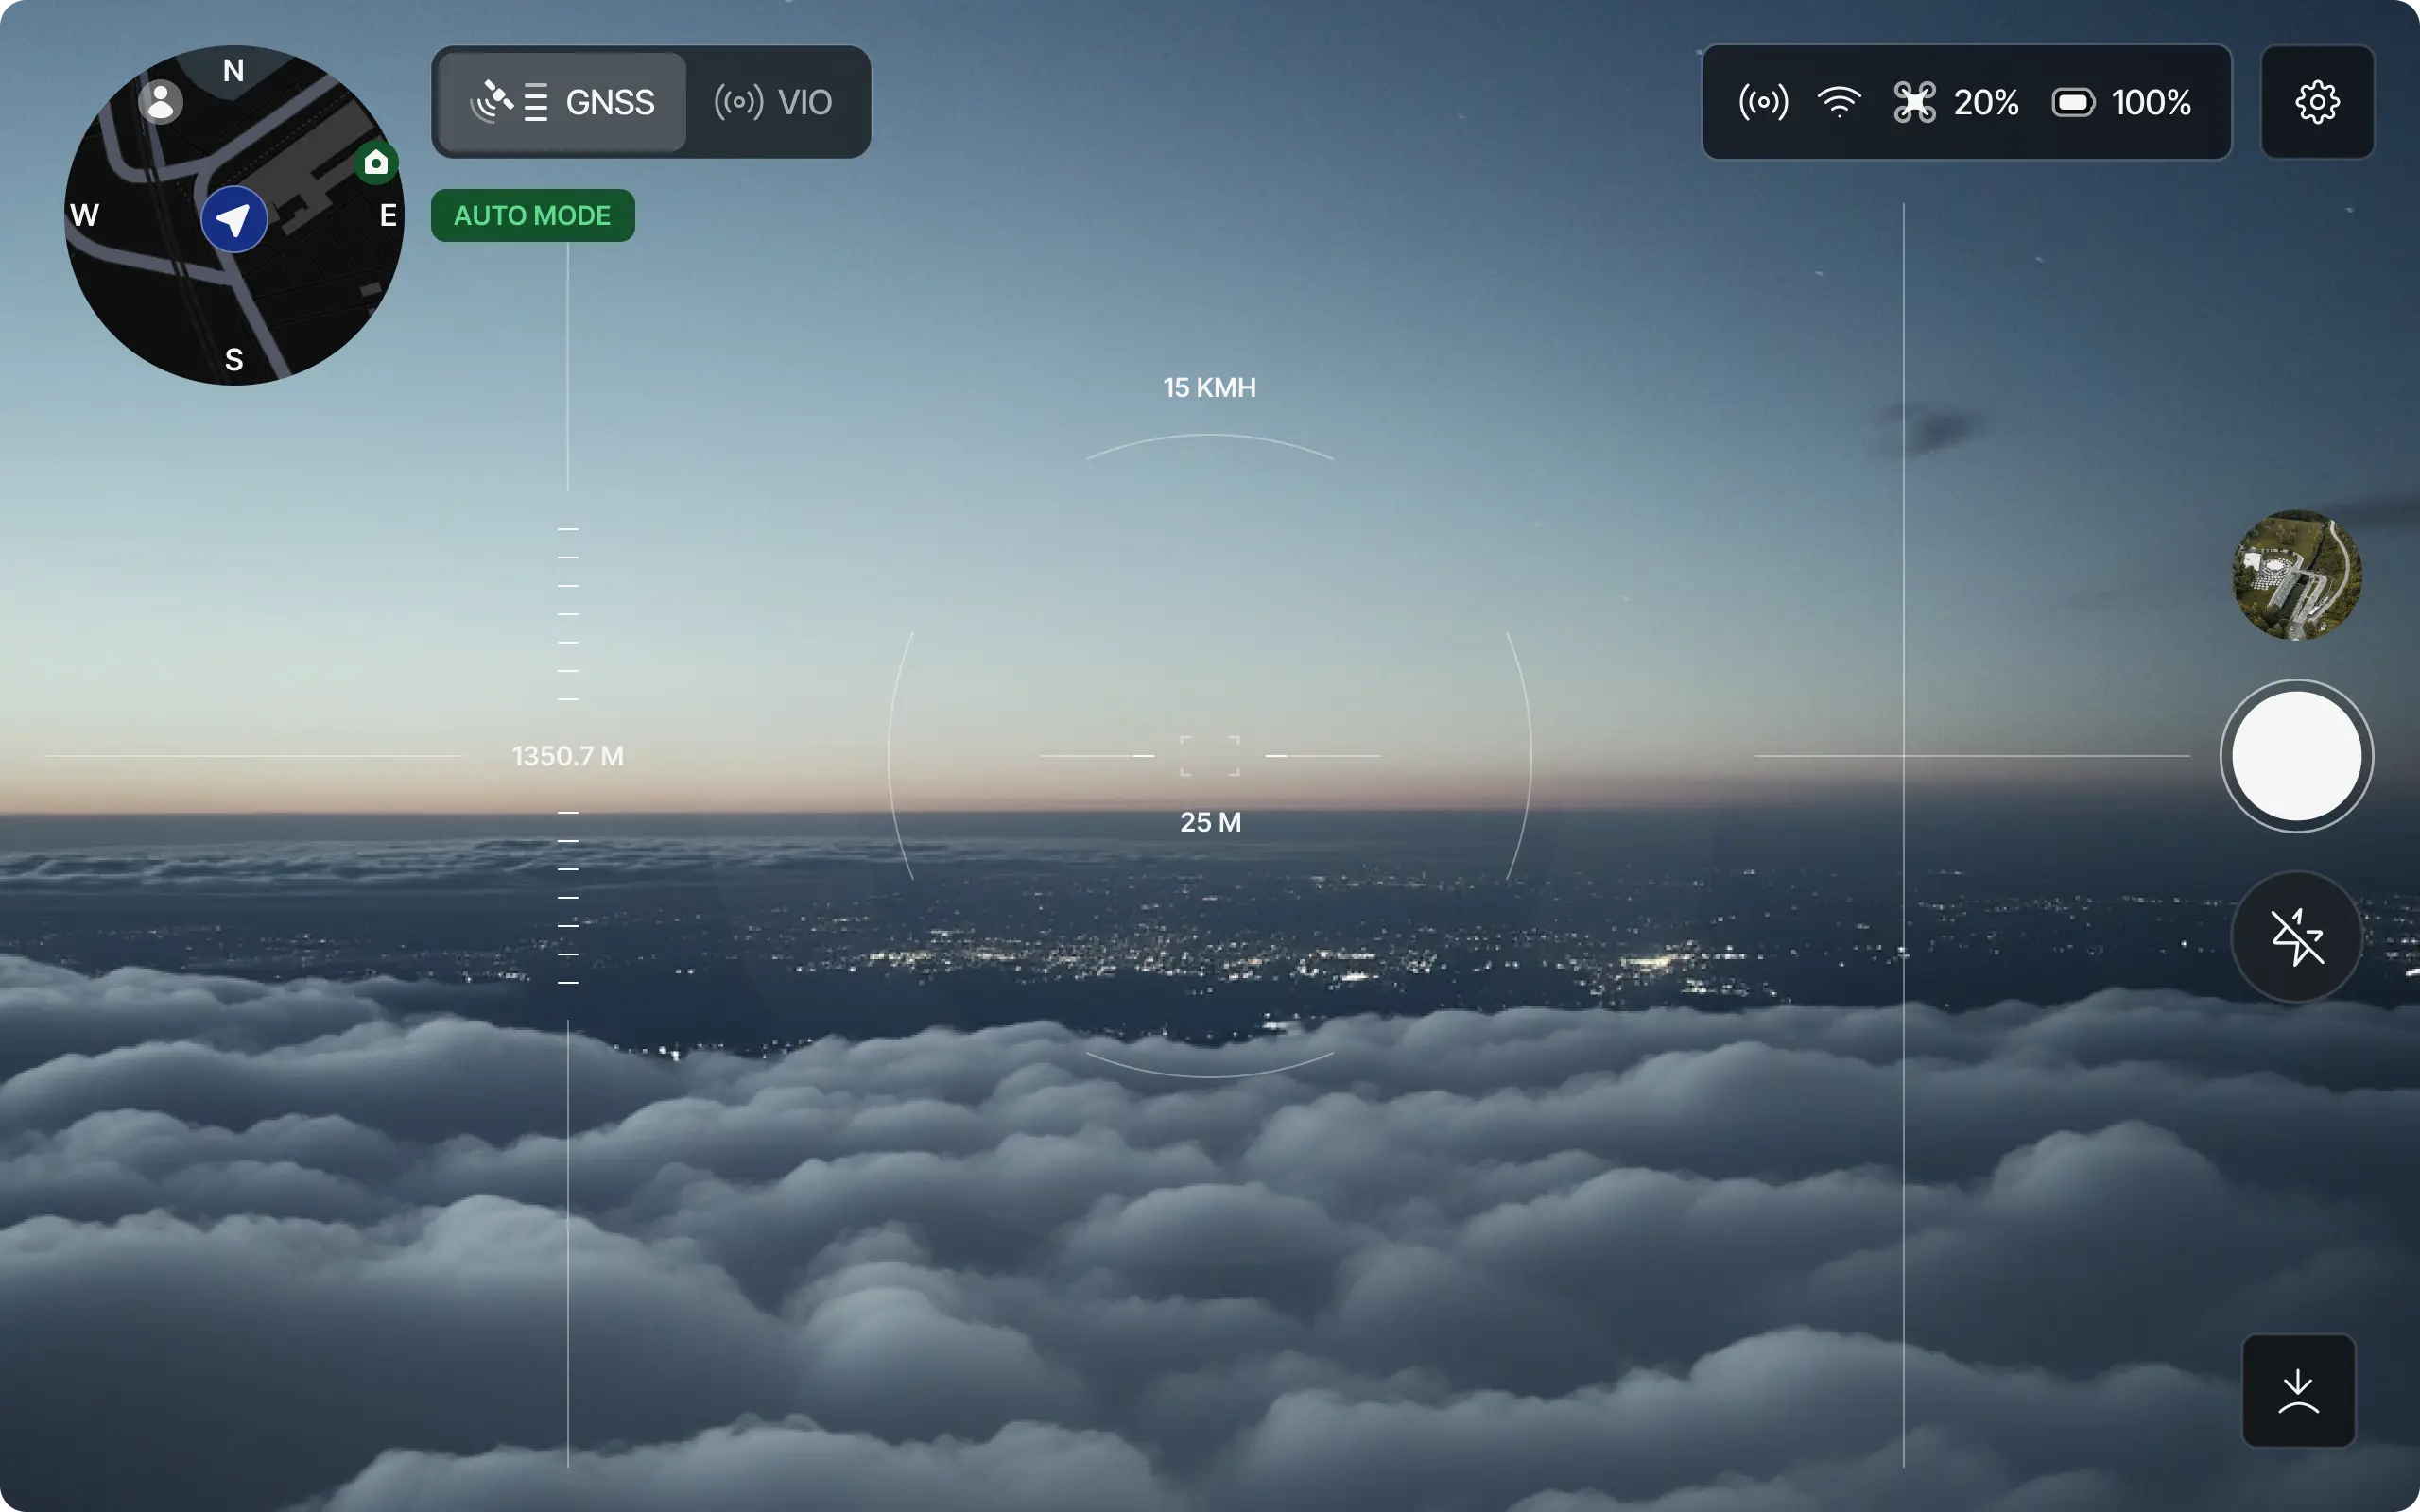2420x1512 pixels.
Task: Click the N compass marker on minimap
Action: 233,71
